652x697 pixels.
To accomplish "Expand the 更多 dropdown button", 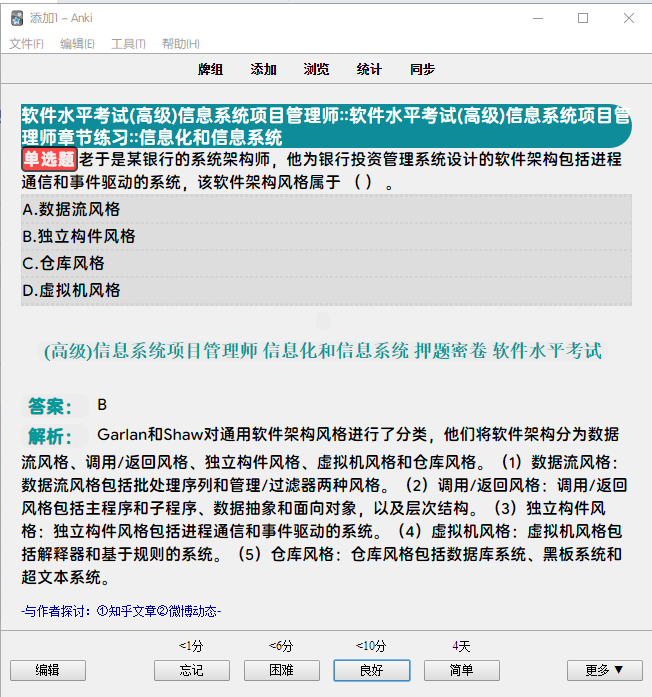I will tap(604, 670).
